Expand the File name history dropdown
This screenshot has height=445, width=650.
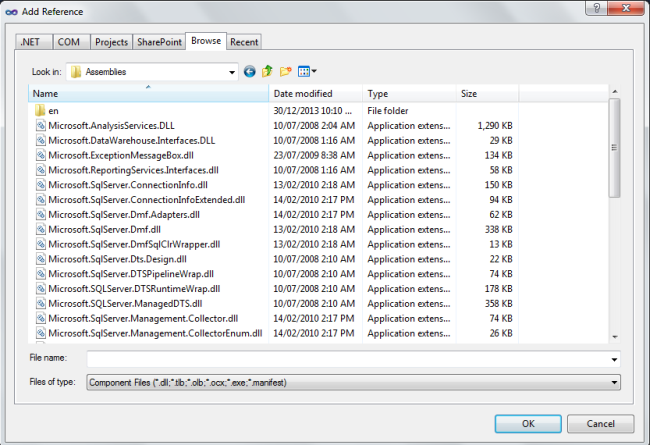614,359
